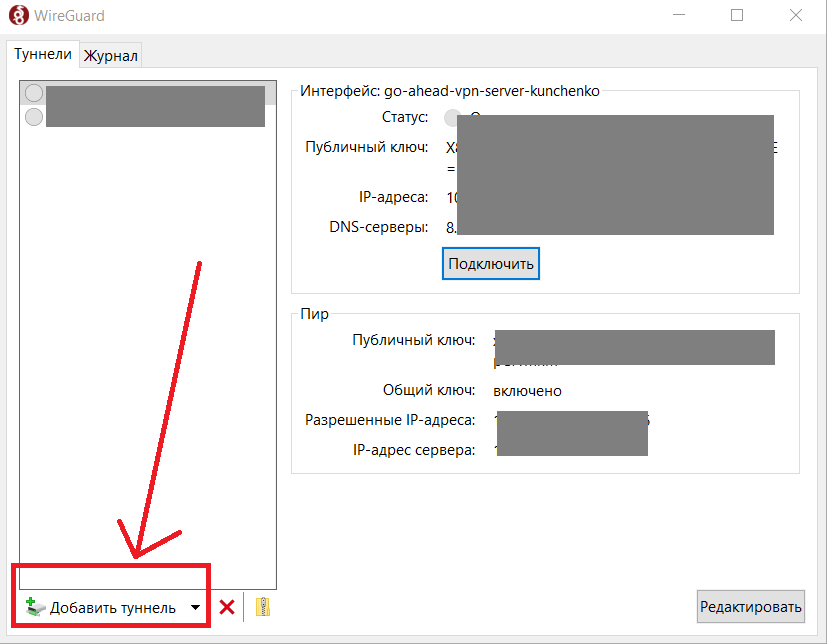Click the green plus icon beside Добавить туннель
The image size is (827, 644).
pyautogui.click(x=36, y=607)
